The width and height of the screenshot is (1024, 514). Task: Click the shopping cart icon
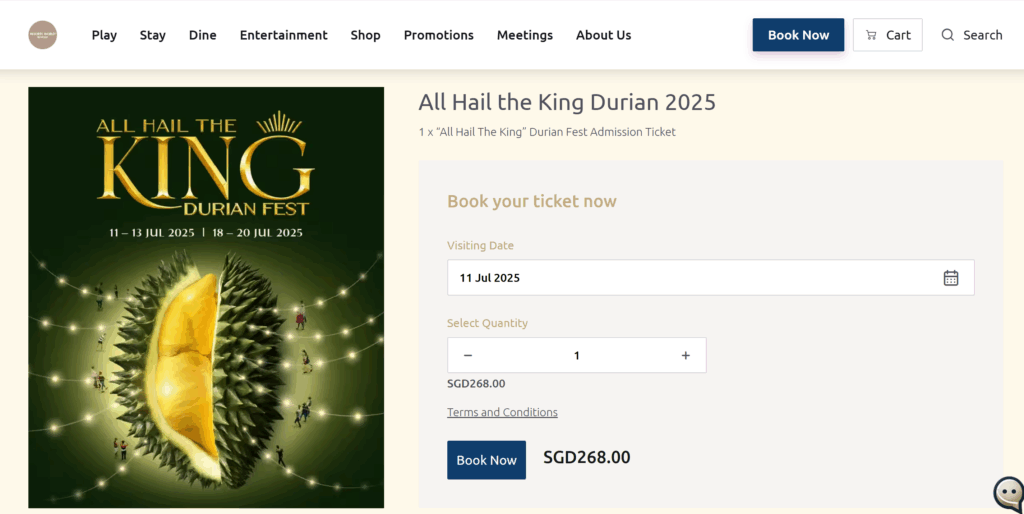[871, 35]
